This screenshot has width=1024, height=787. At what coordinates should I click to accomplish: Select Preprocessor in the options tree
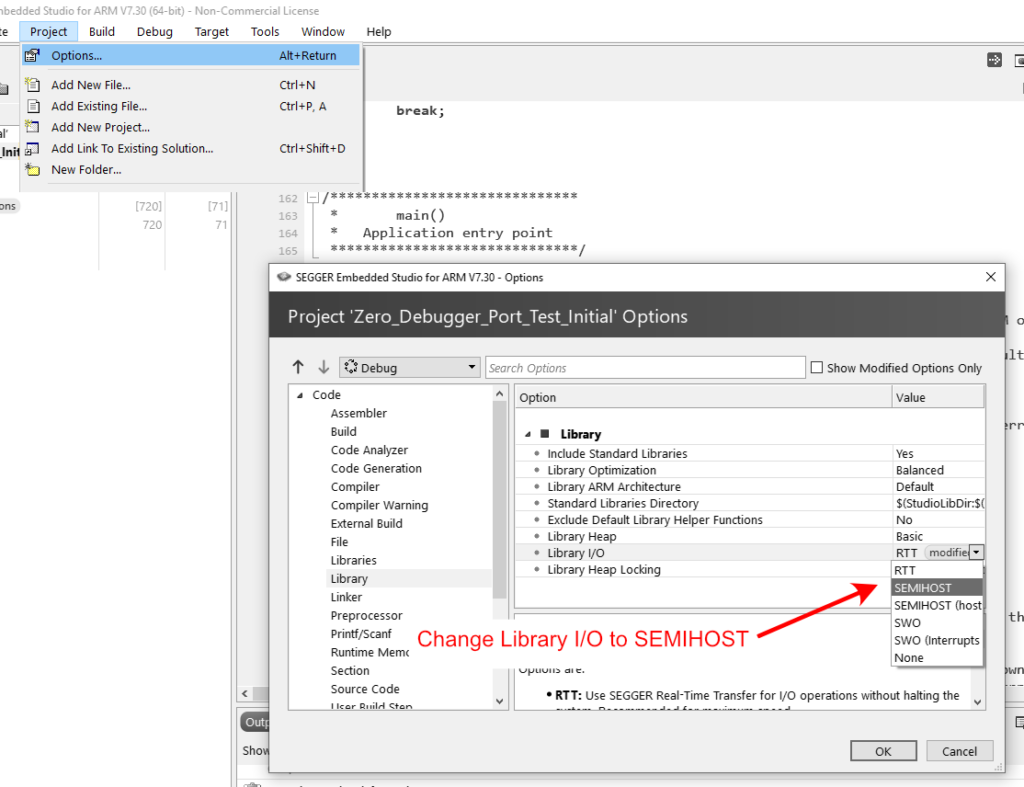click(x=366, y=615)
